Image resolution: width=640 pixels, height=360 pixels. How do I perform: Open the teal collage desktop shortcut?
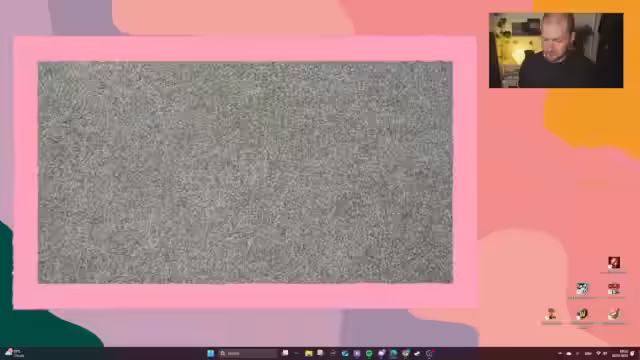(x=582, y=288)
